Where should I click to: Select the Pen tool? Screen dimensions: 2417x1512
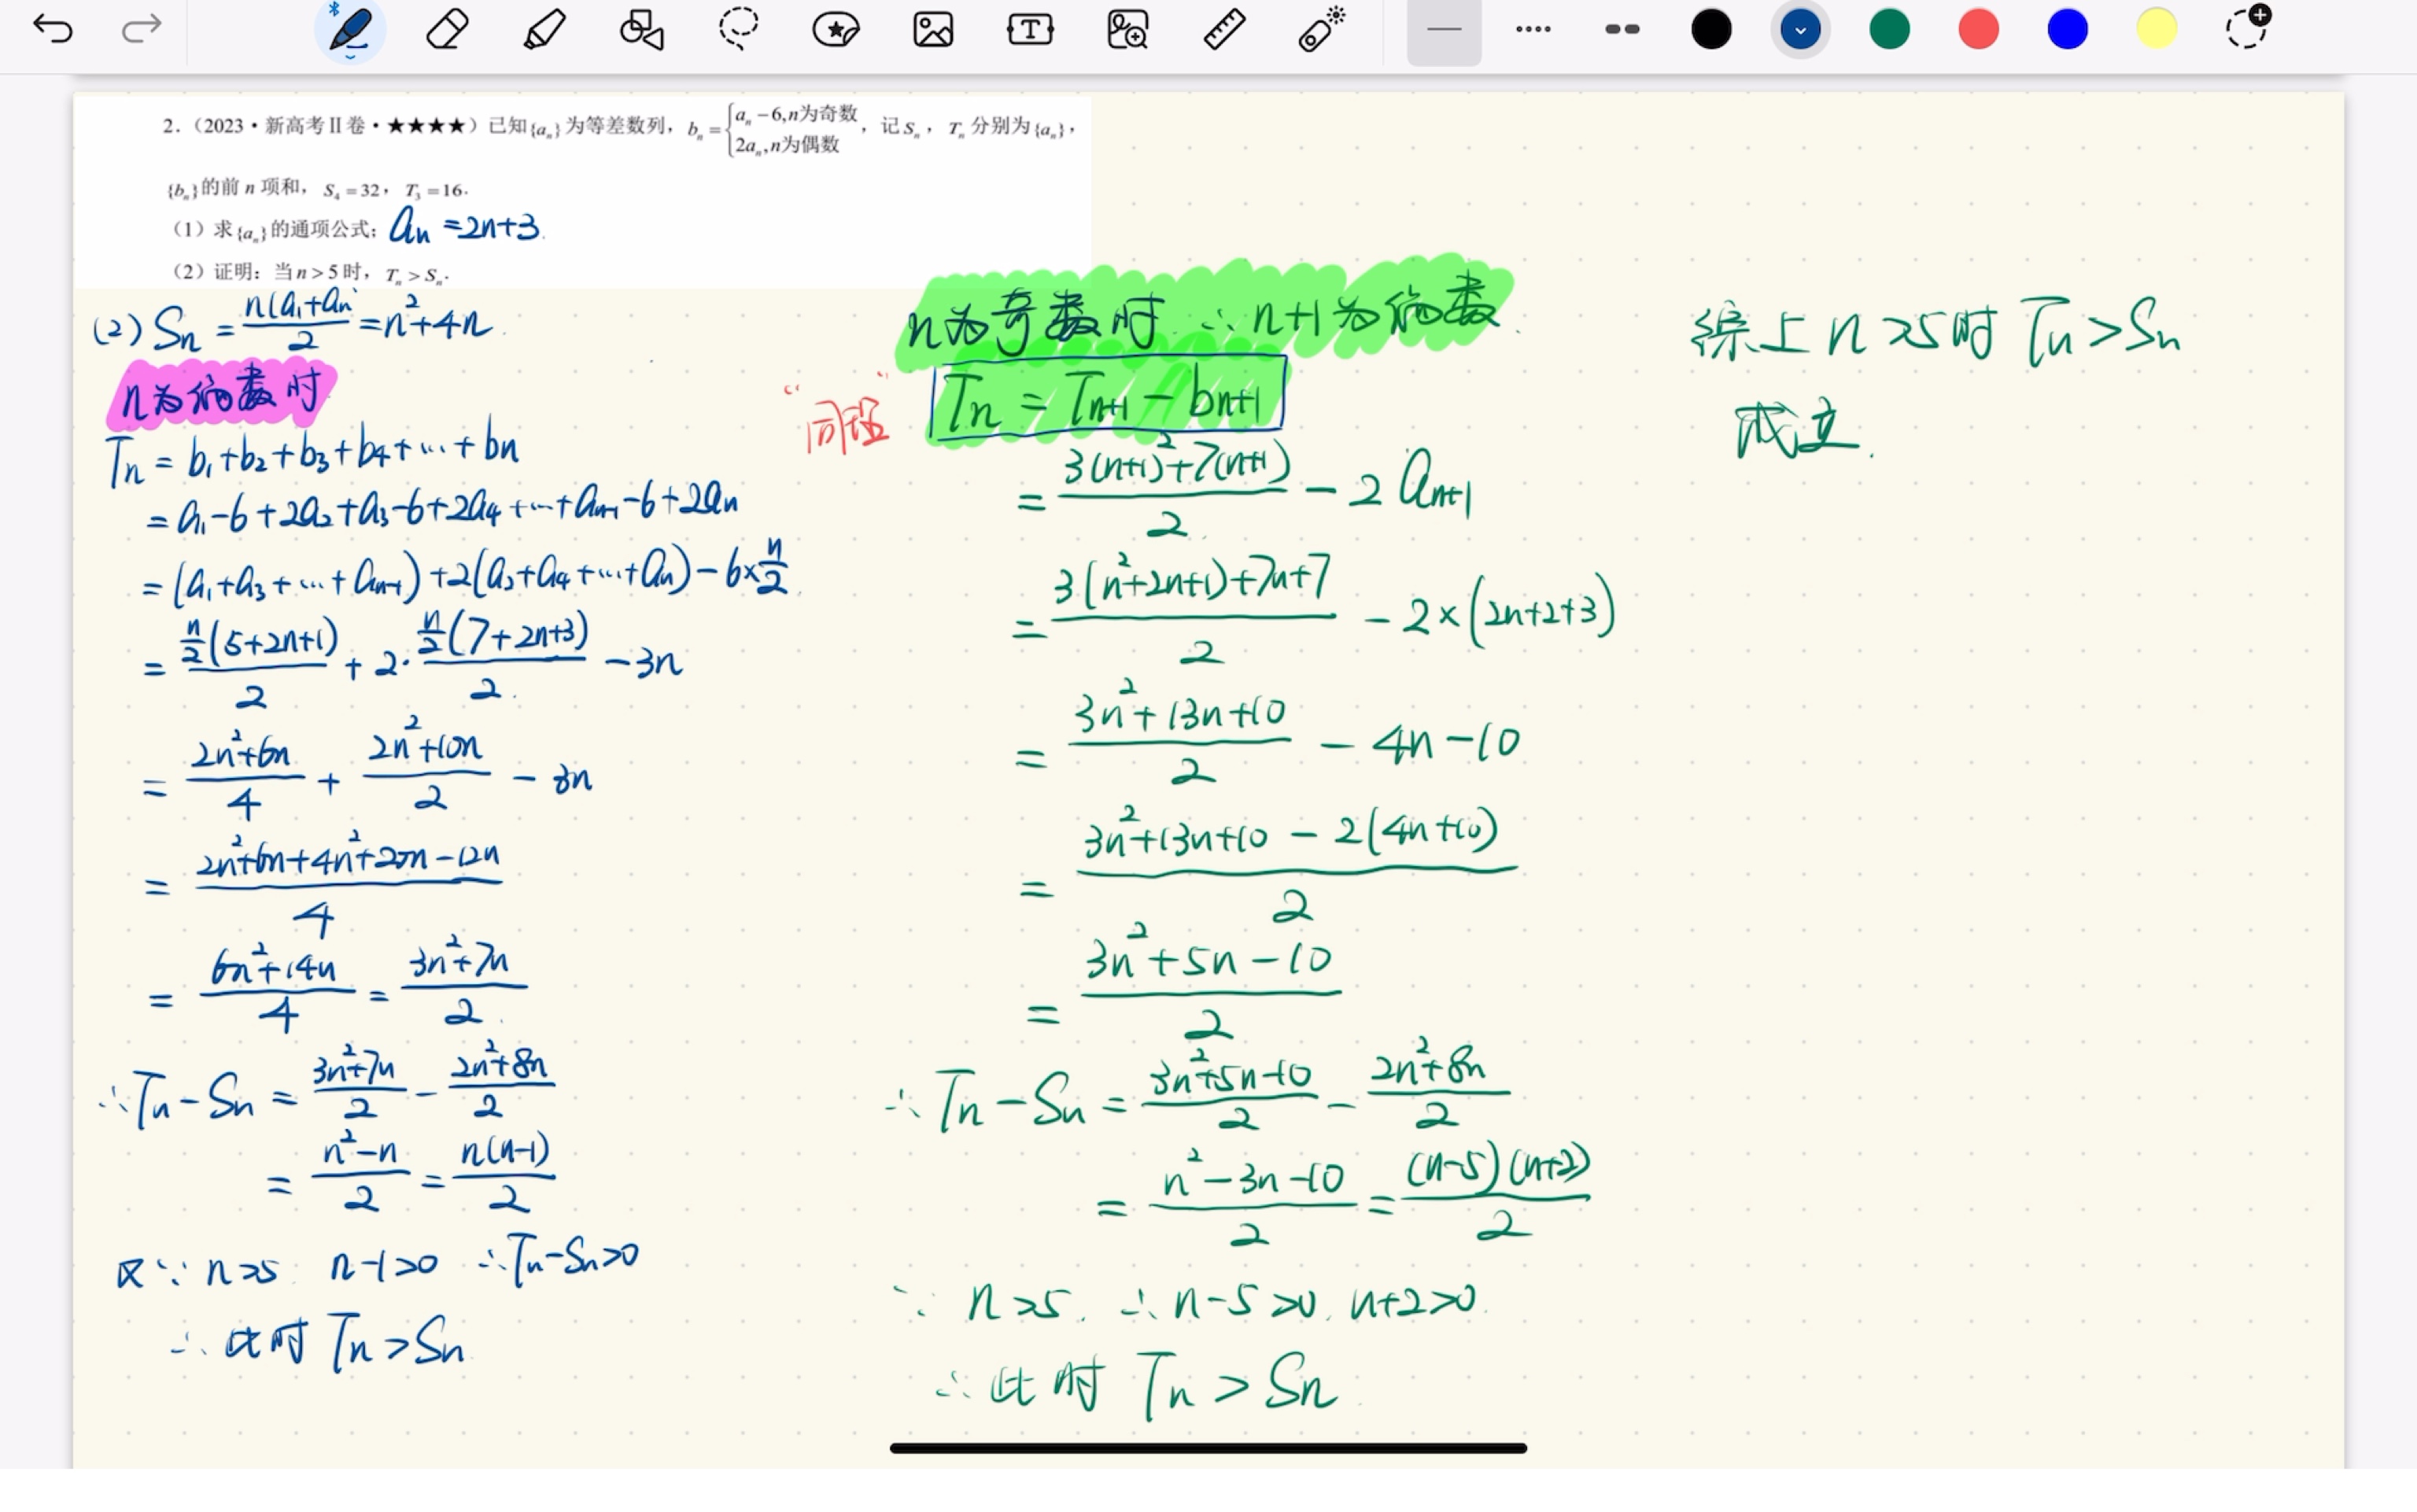[350, 29]
